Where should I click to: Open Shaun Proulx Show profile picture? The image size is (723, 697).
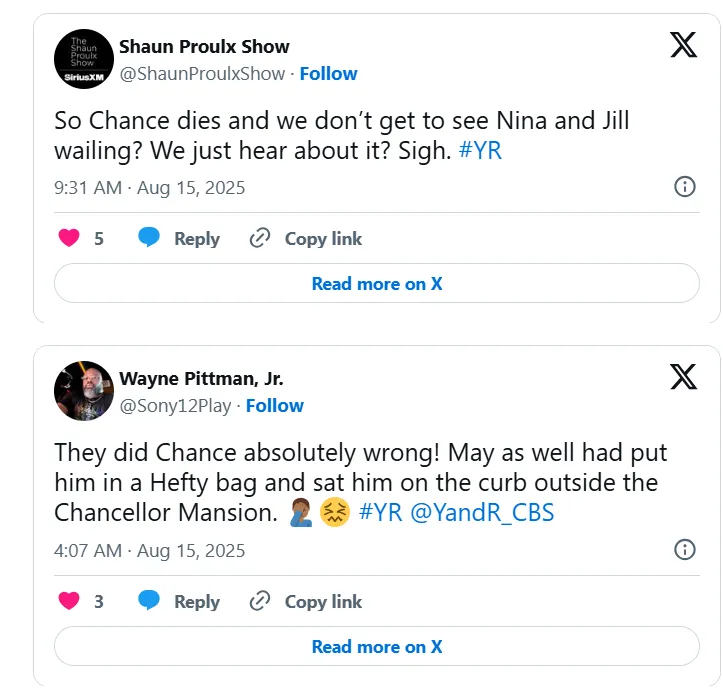tap(83, 59)
